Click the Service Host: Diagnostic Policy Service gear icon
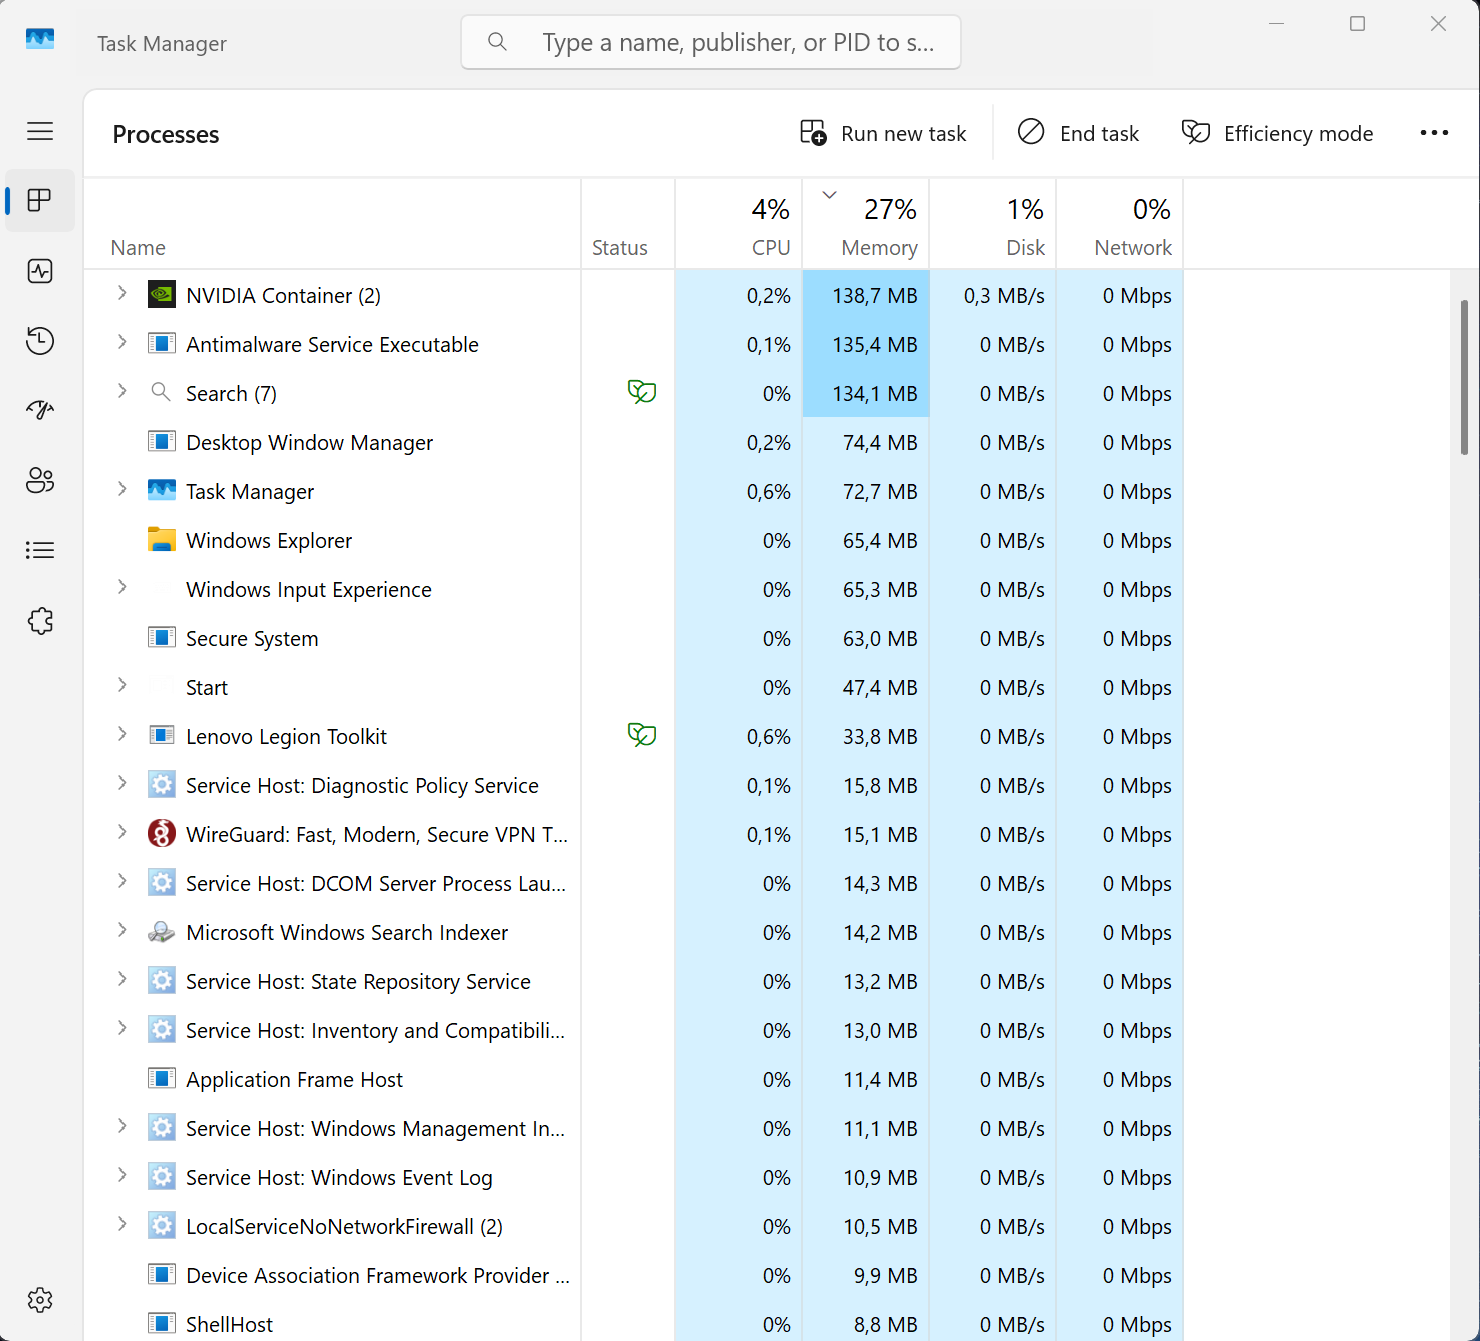The width and height of the screenshot is (1480, 1341). click(162, 785)
